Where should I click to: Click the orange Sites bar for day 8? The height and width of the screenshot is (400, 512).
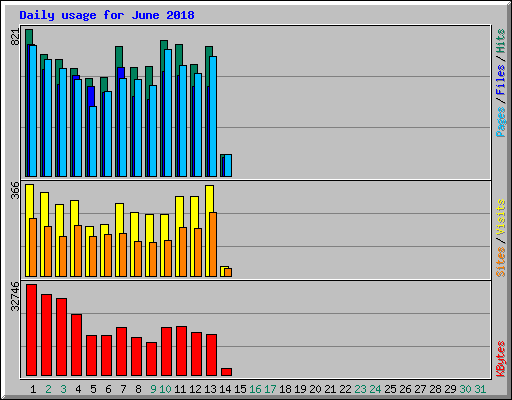[138, 259]
